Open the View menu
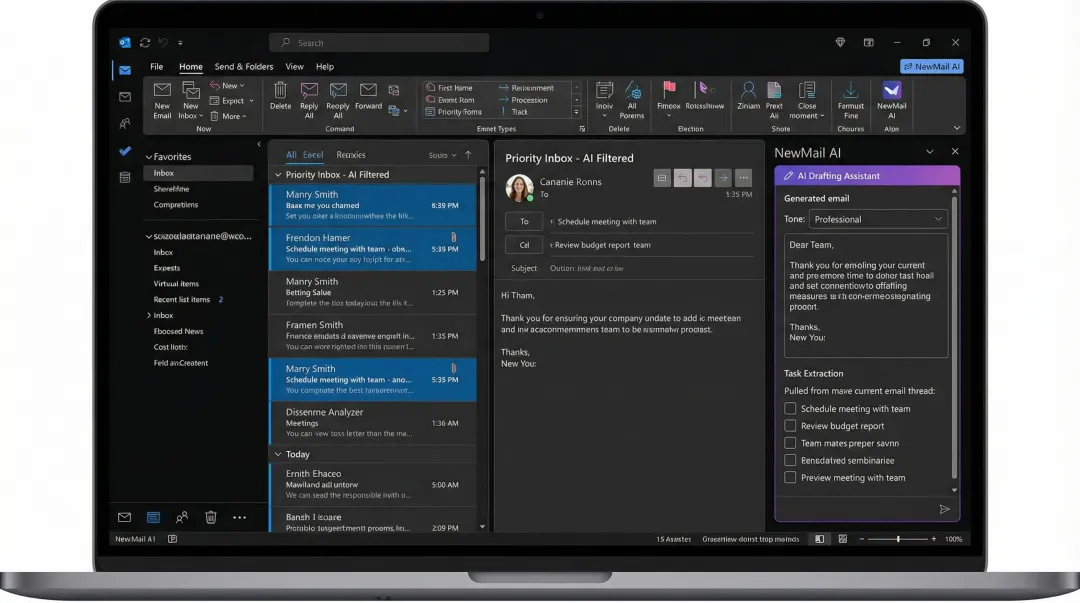 click(294, 66)
